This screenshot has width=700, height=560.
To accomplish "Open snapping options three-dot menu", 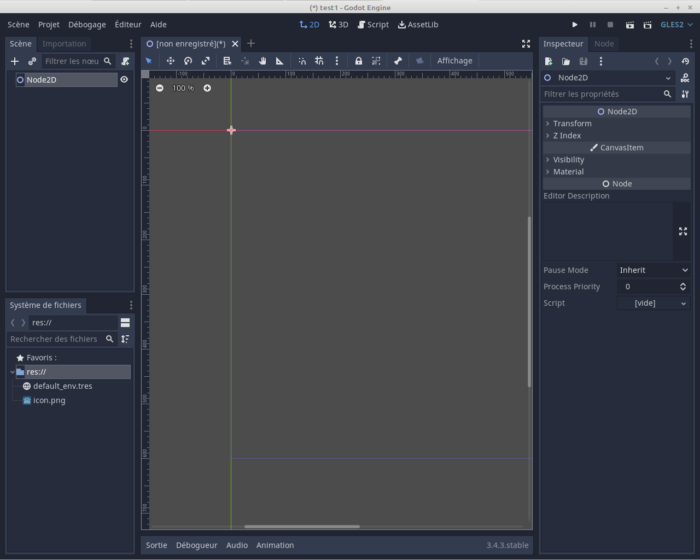I will click(x=337, y=61).
